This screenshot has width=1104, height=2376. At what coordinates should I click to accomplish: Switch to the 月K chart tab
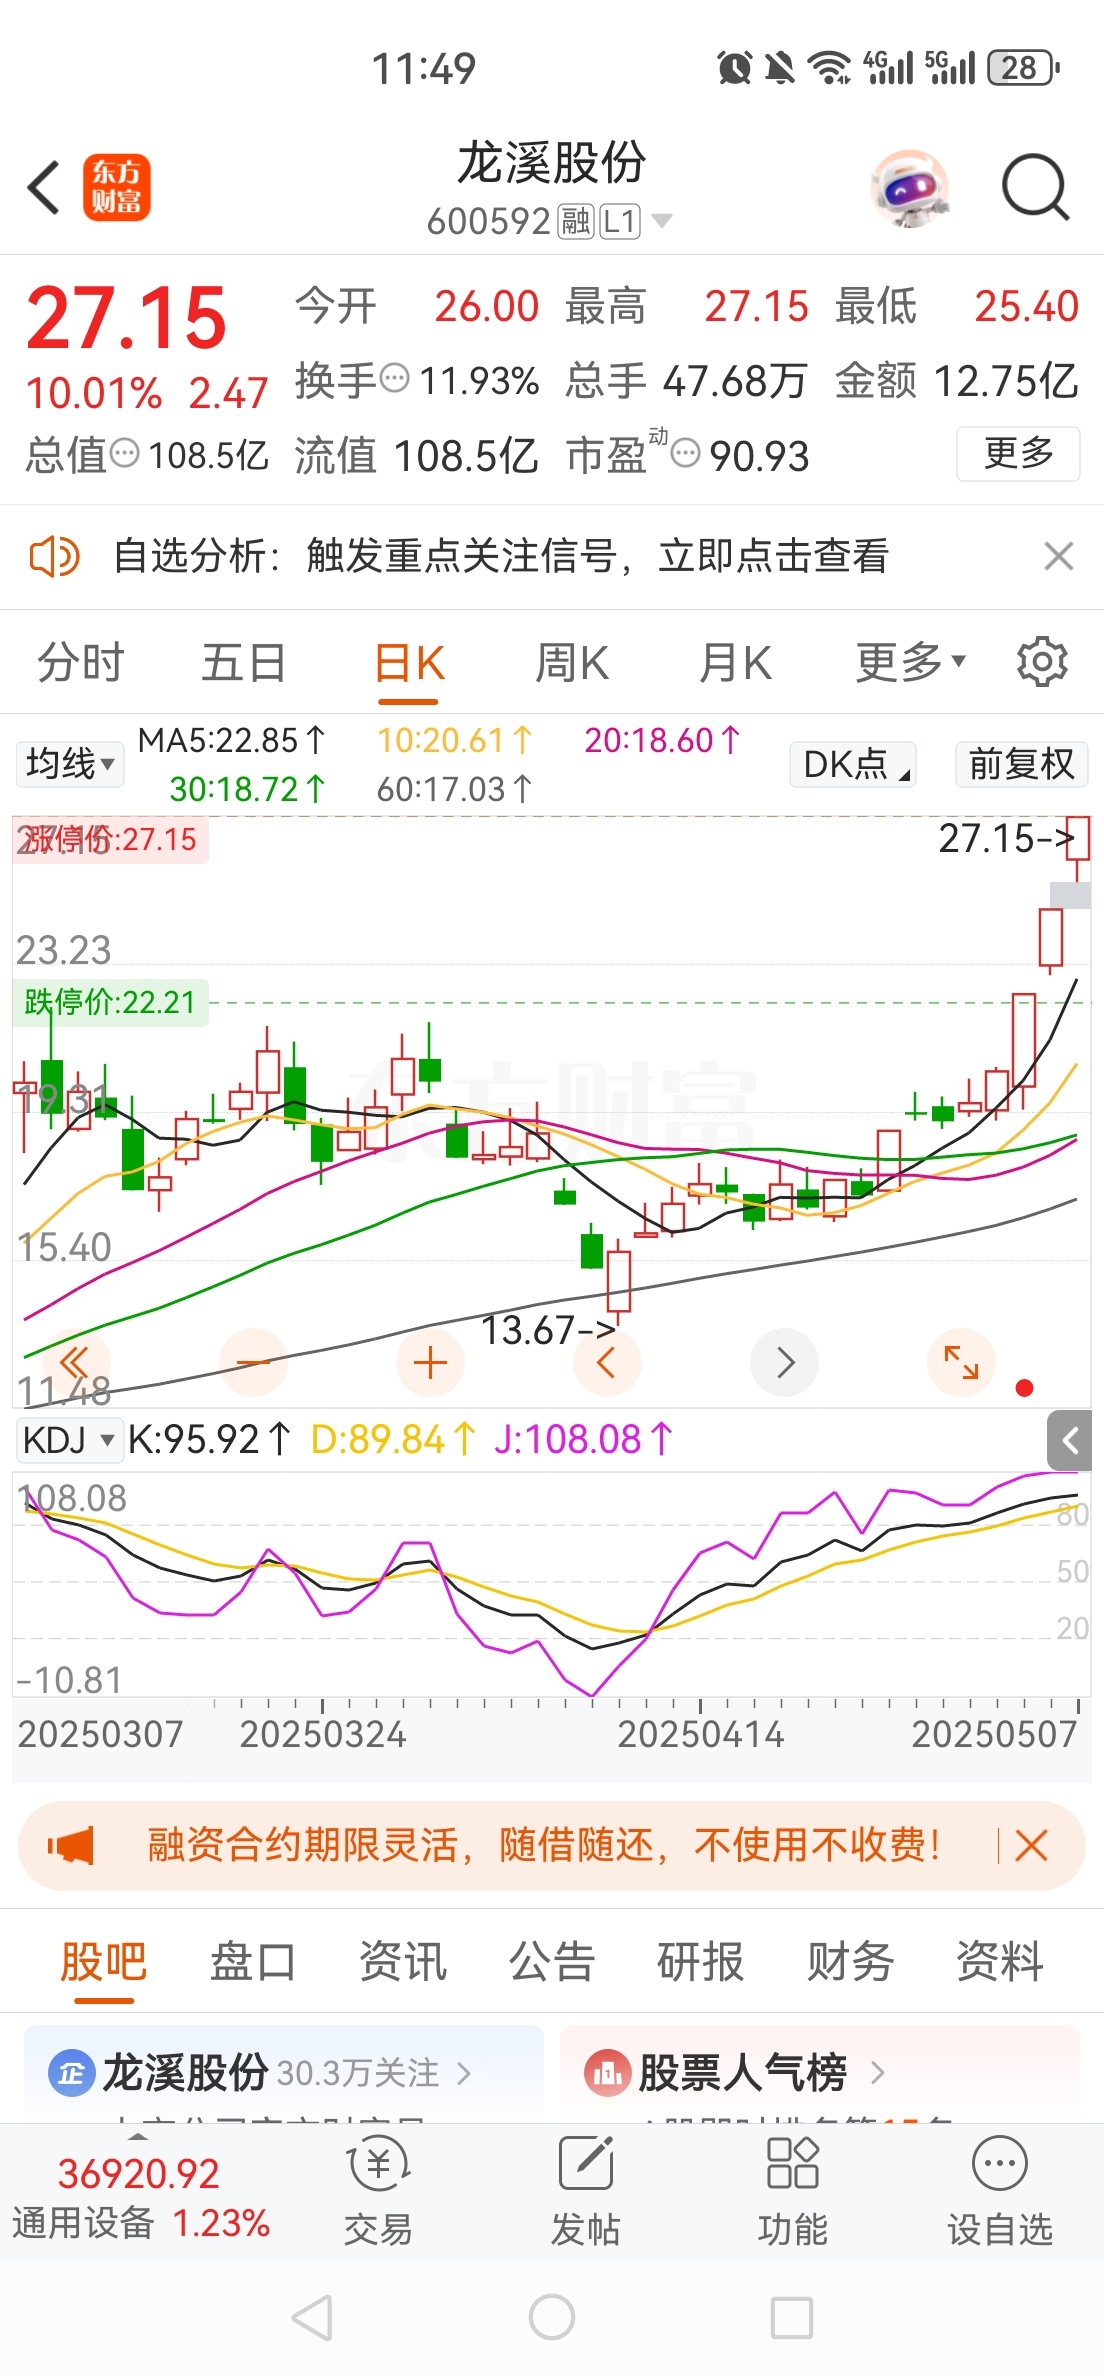coord(735,663)
